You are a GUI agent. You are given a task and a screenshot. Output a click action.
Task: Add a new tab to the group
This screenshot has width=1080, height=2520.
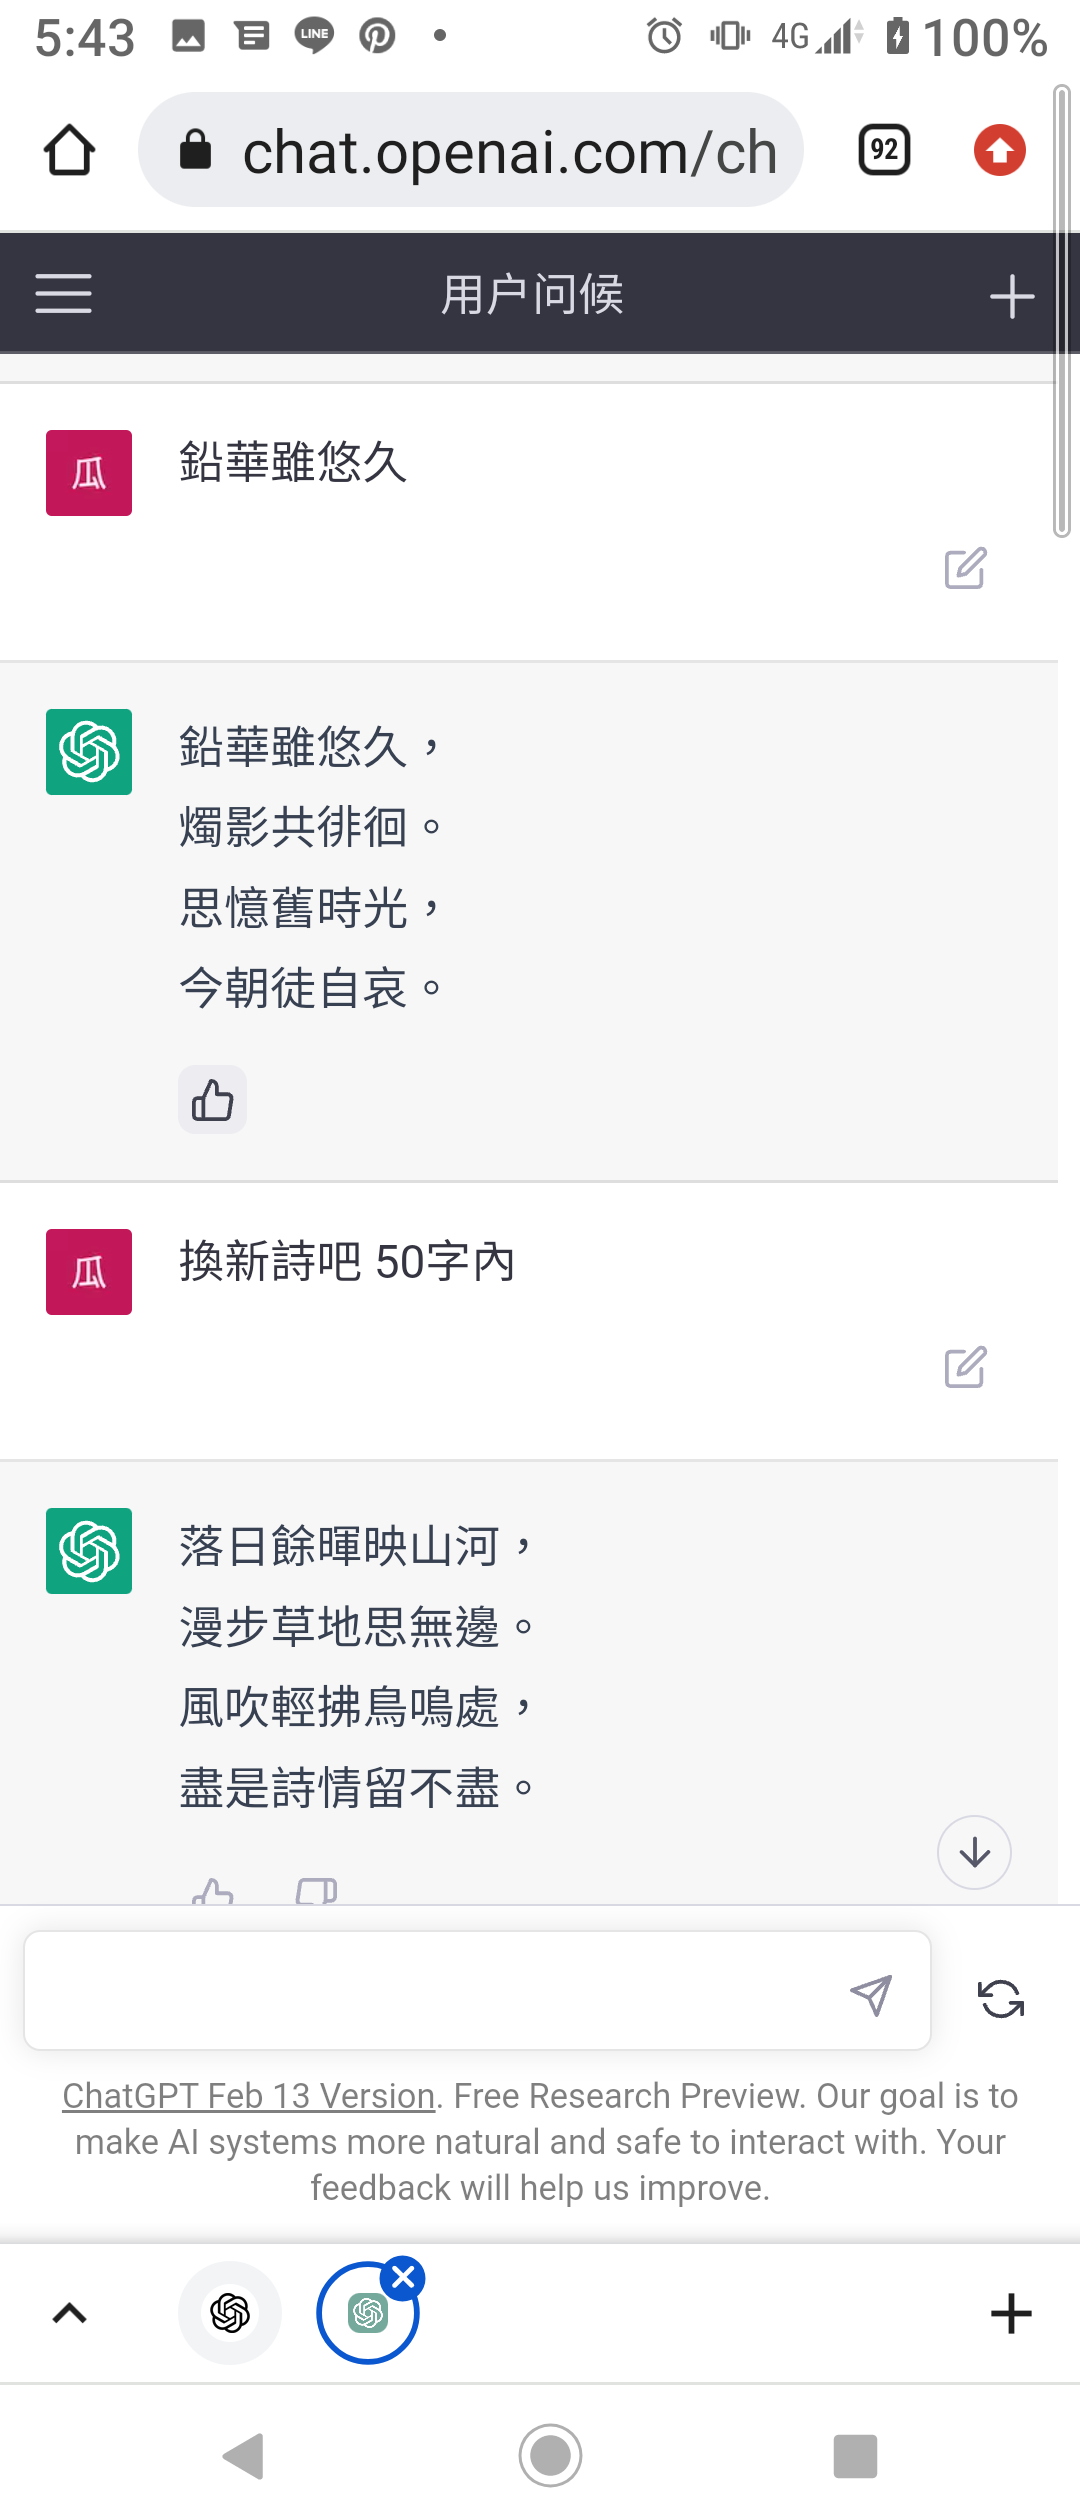click(x=1011, y=2313)
